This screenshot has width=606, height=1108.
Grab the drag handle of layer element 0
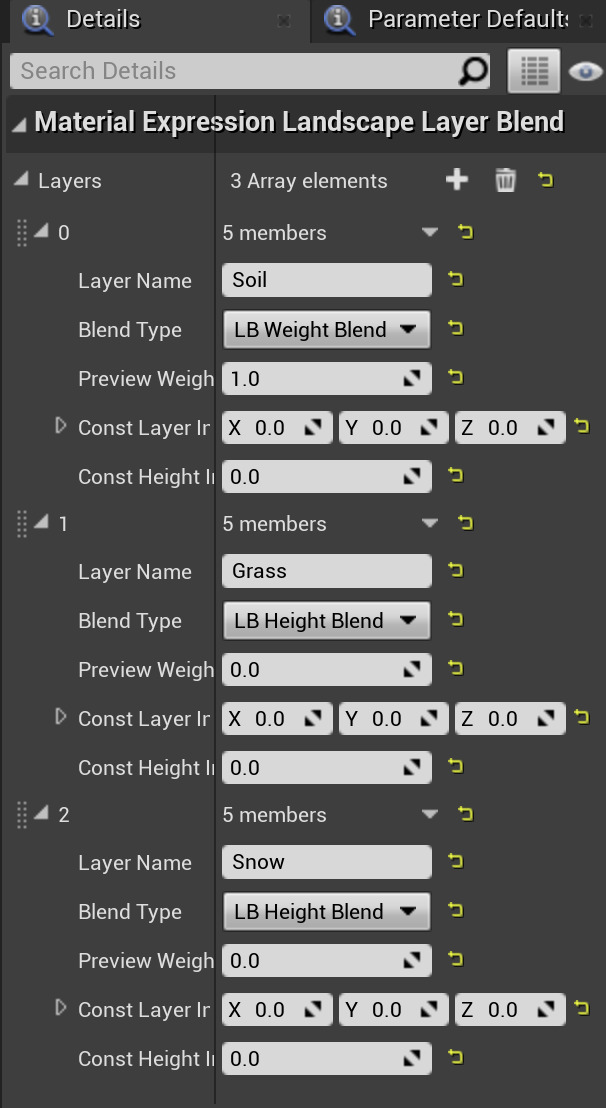pos(22,232)
